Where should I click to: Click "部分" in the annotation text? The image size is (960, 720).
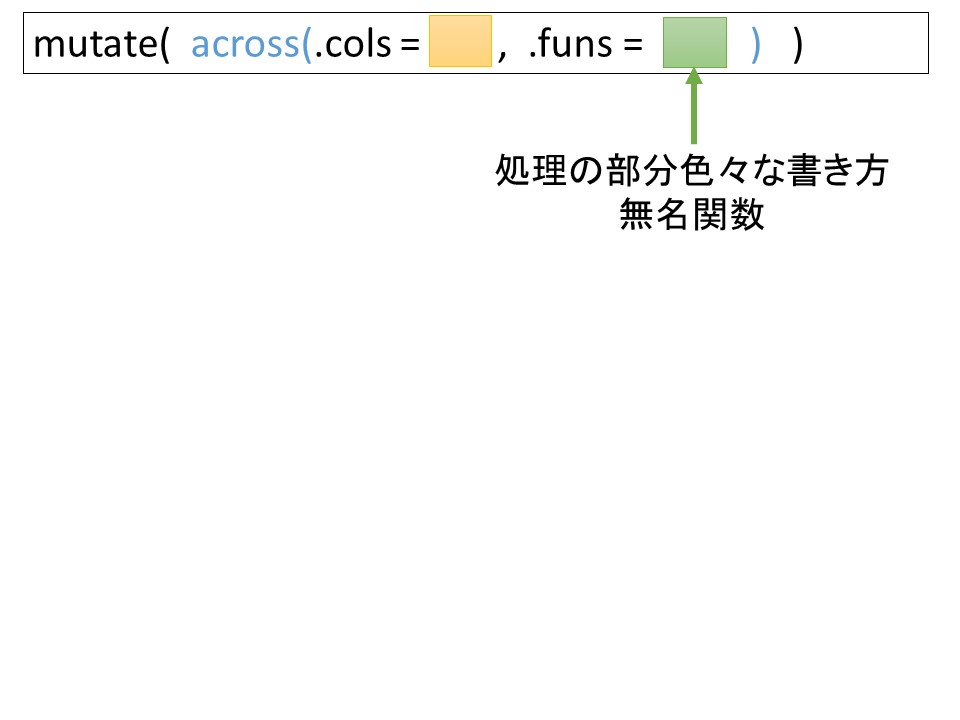(638, 172)
